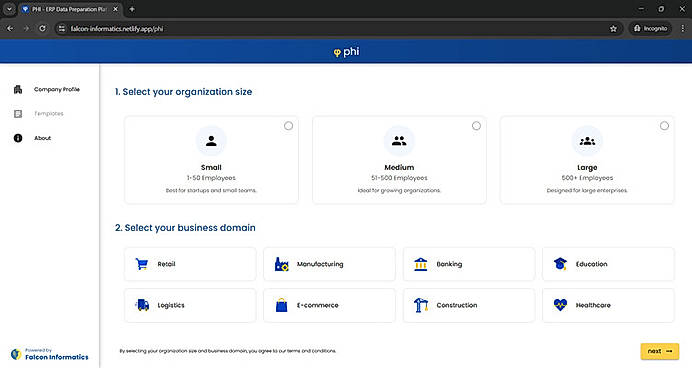The width and height of the screenshot is (692, 368).
Task: Click the '51-500 Employees' text
Action: point(399,178)
